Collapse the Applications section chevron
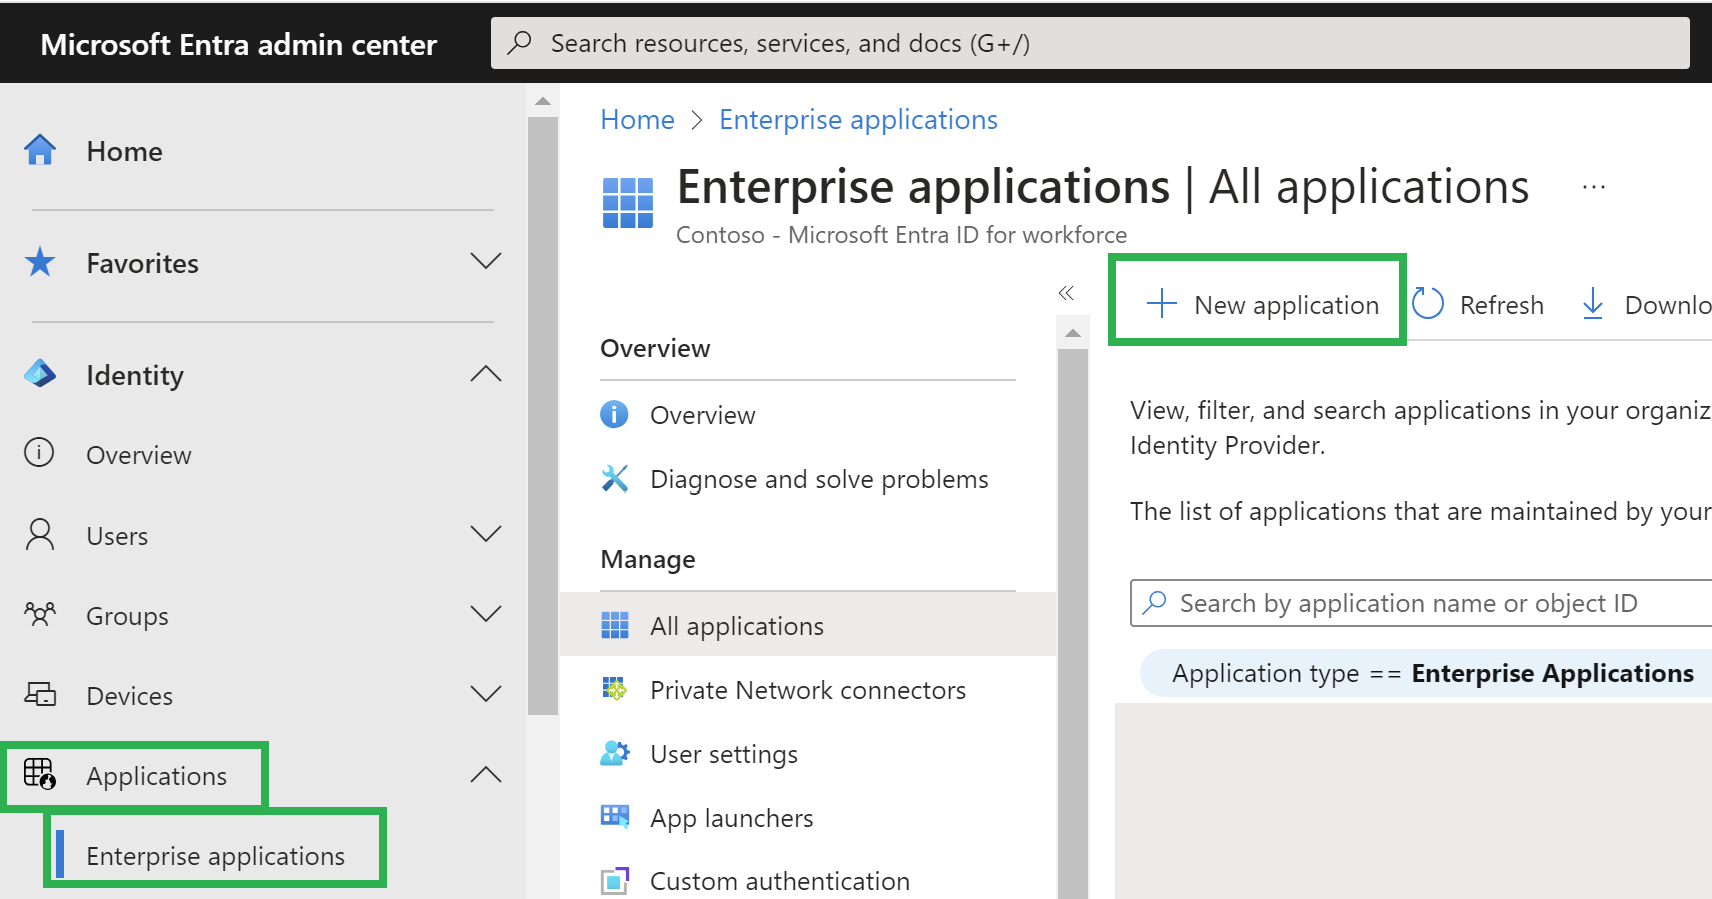 click(x=486, y=774)
